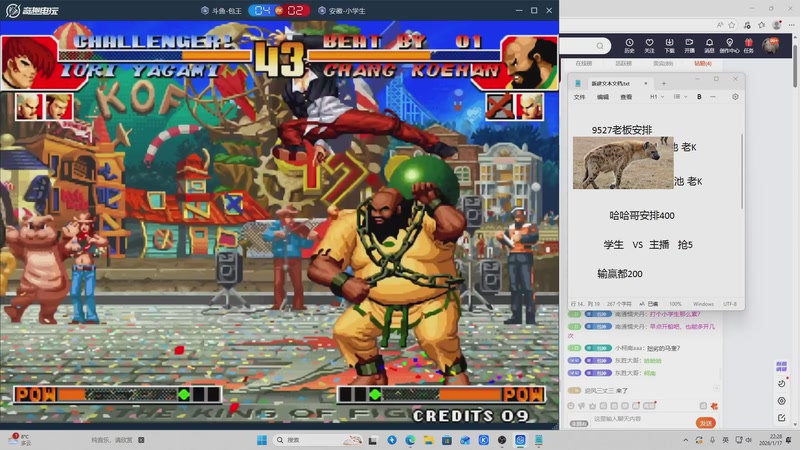Screen dimensions: 800x450
Task: Click the weather widget on taskbar
Action: tap(20, 440)
